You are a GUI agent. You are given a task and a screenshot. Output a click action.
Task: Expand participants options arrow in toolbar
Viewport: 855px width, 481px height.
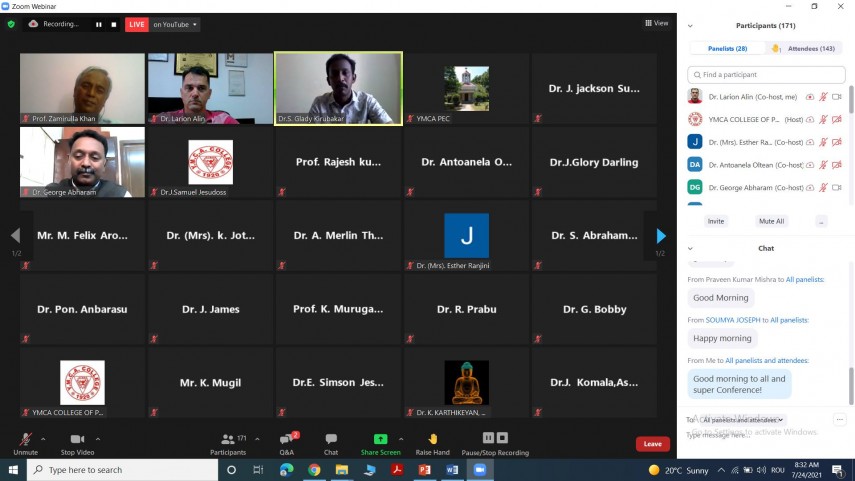[x=257, y=439]
